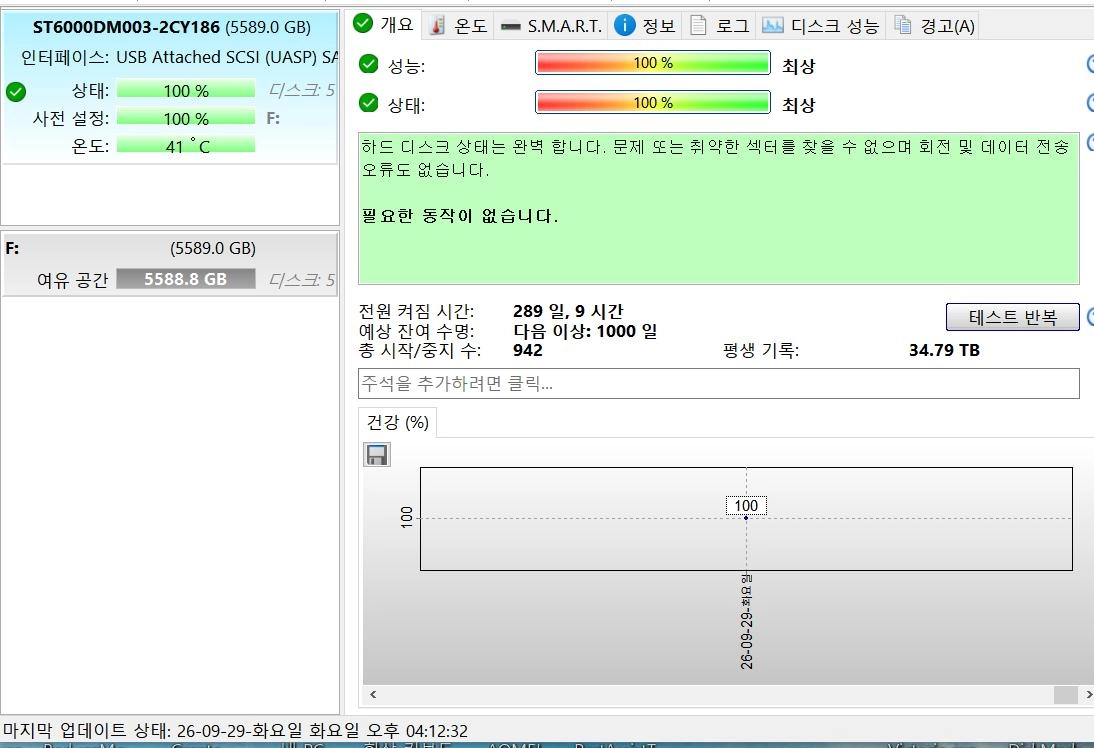Click the chart icon on 디스크 성능 tab
This screenshot has width=1094, height=748.
[772, 26]
